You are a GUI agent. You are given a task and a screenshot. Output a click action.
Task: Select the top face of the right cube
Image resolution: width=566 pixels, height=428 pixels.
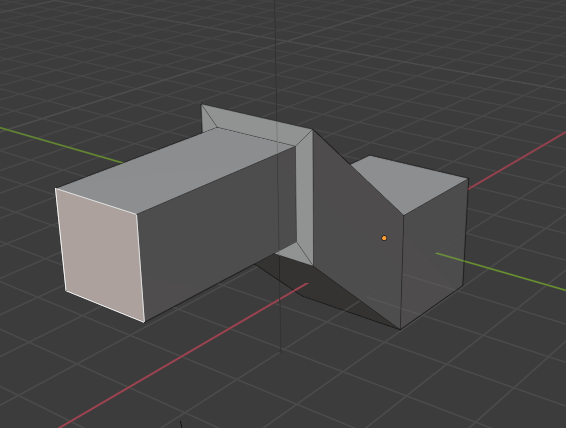click(x=412, y=184)
